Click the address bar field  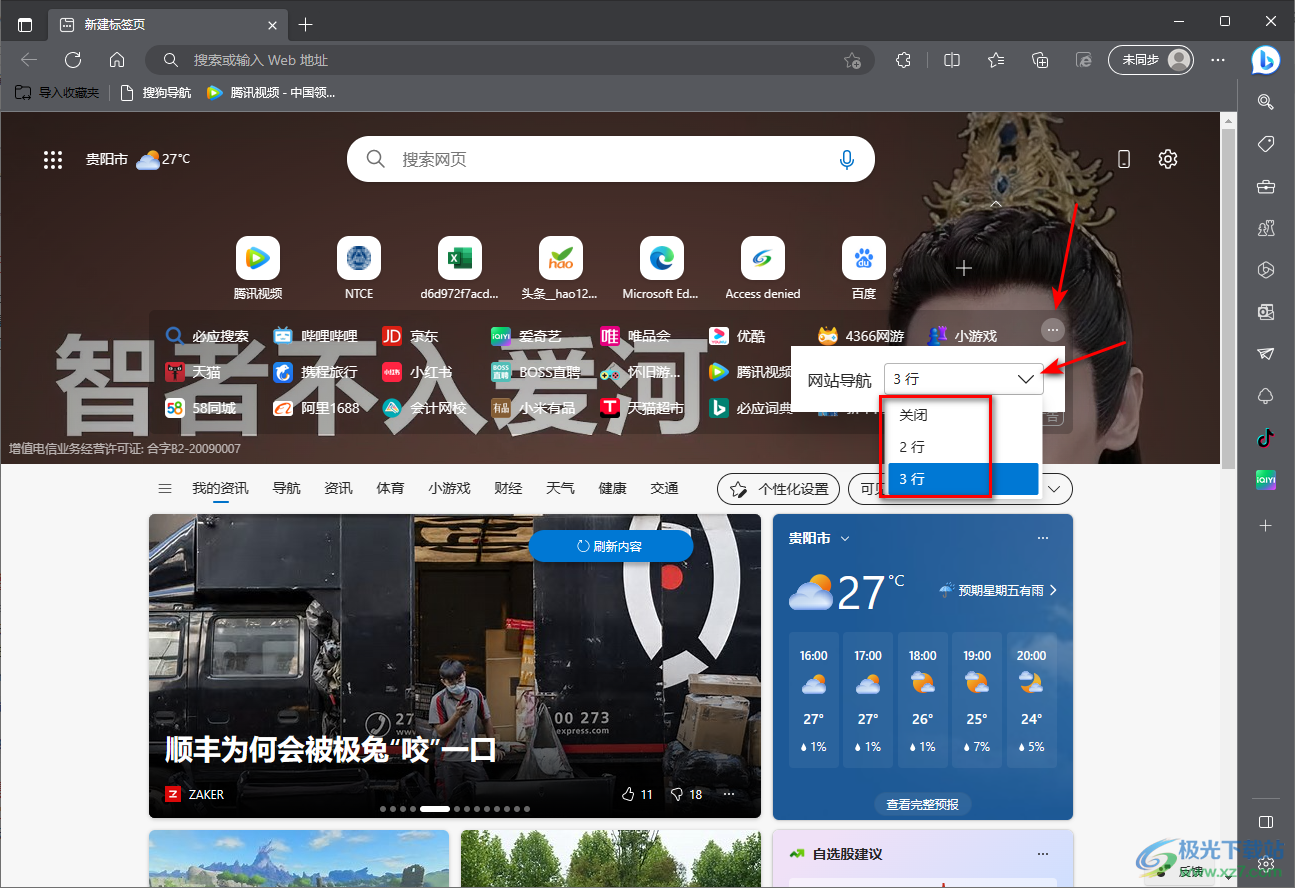click(x=510, y=60)
